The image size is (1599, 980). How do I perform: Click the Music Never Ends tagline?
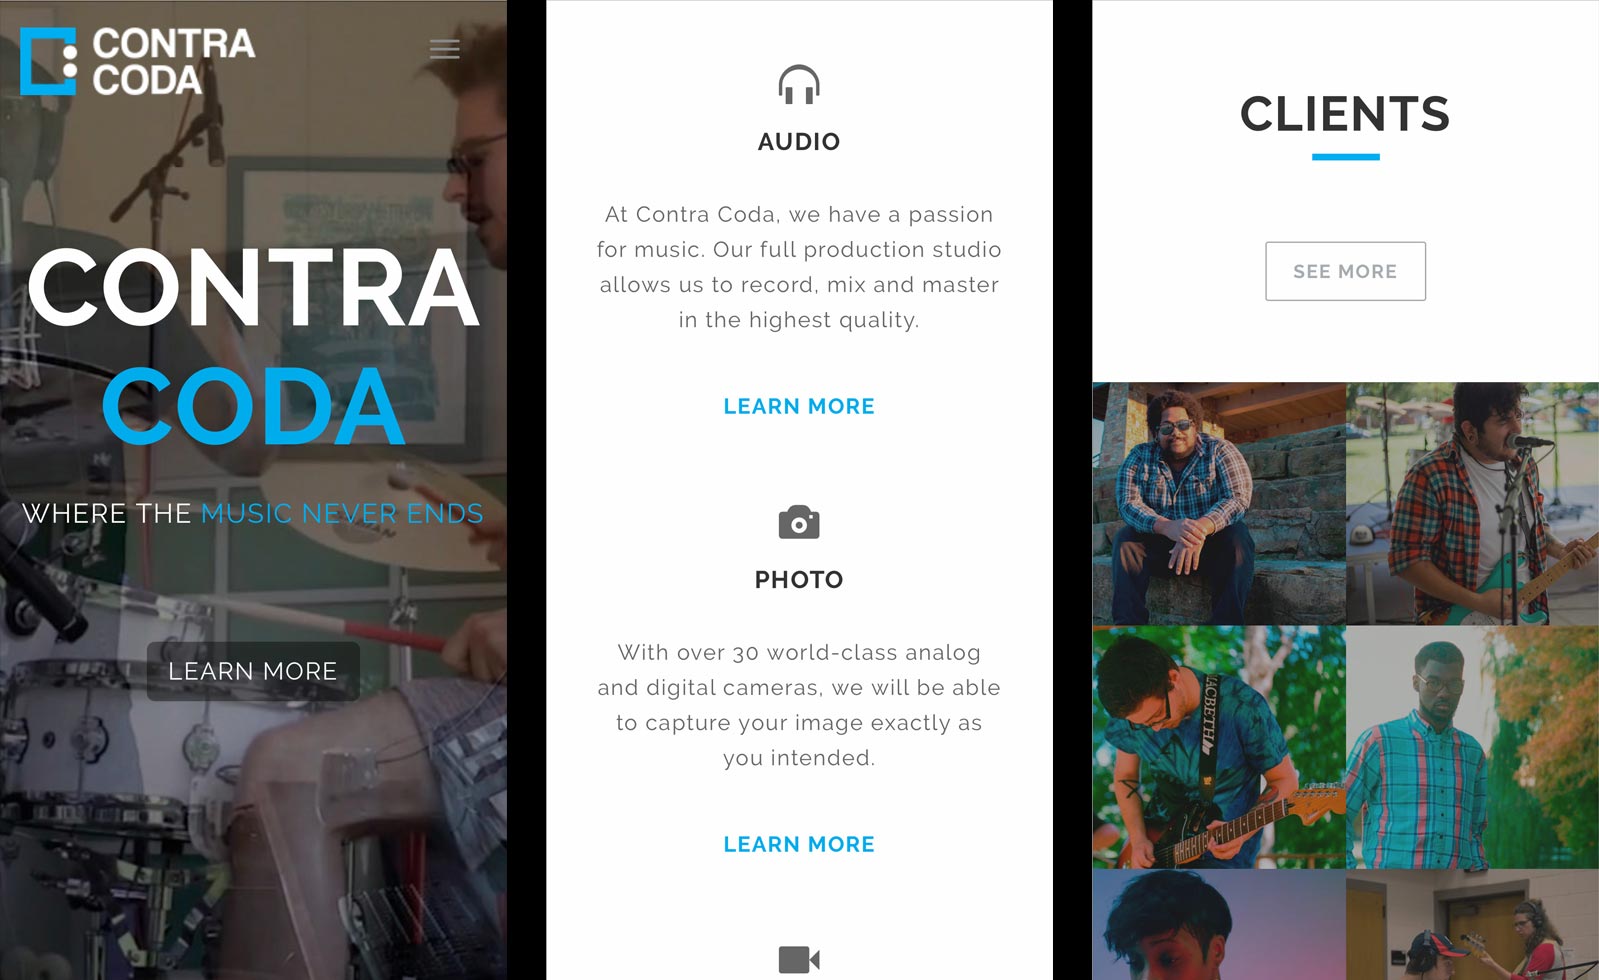tap(342, 514)
